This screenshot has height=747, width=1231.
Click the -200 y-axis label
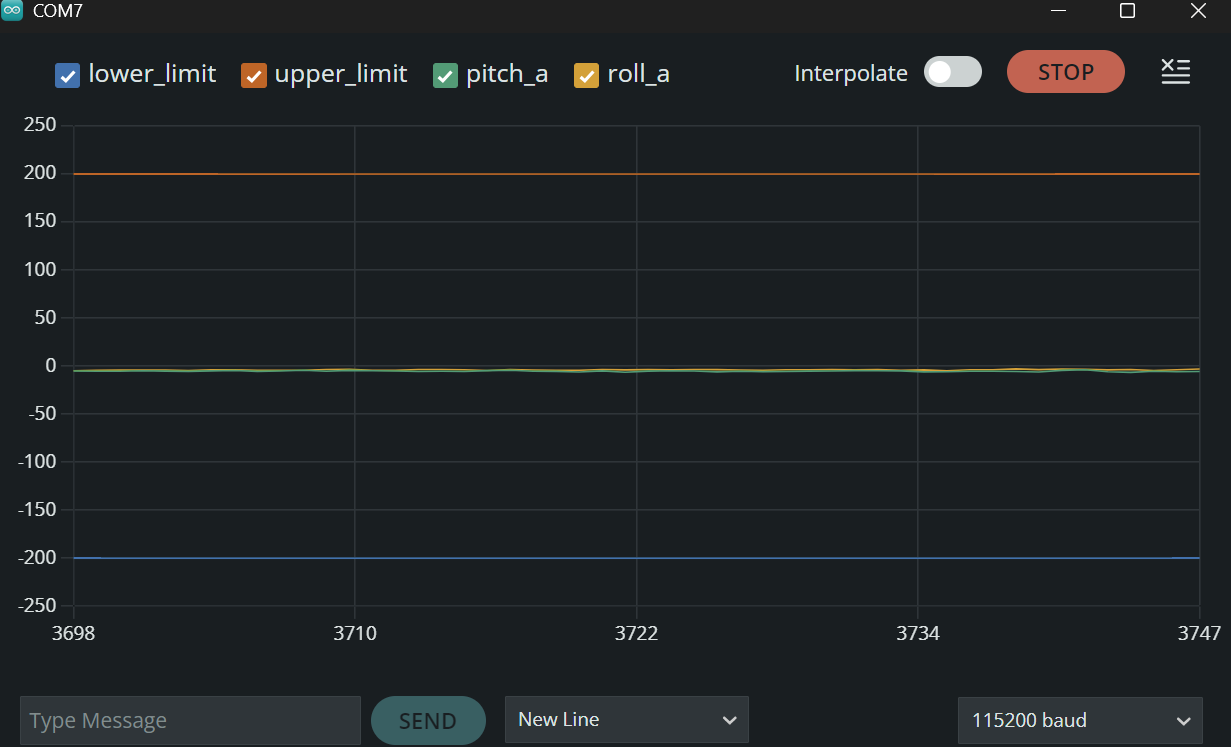click(x=36, y=557)
